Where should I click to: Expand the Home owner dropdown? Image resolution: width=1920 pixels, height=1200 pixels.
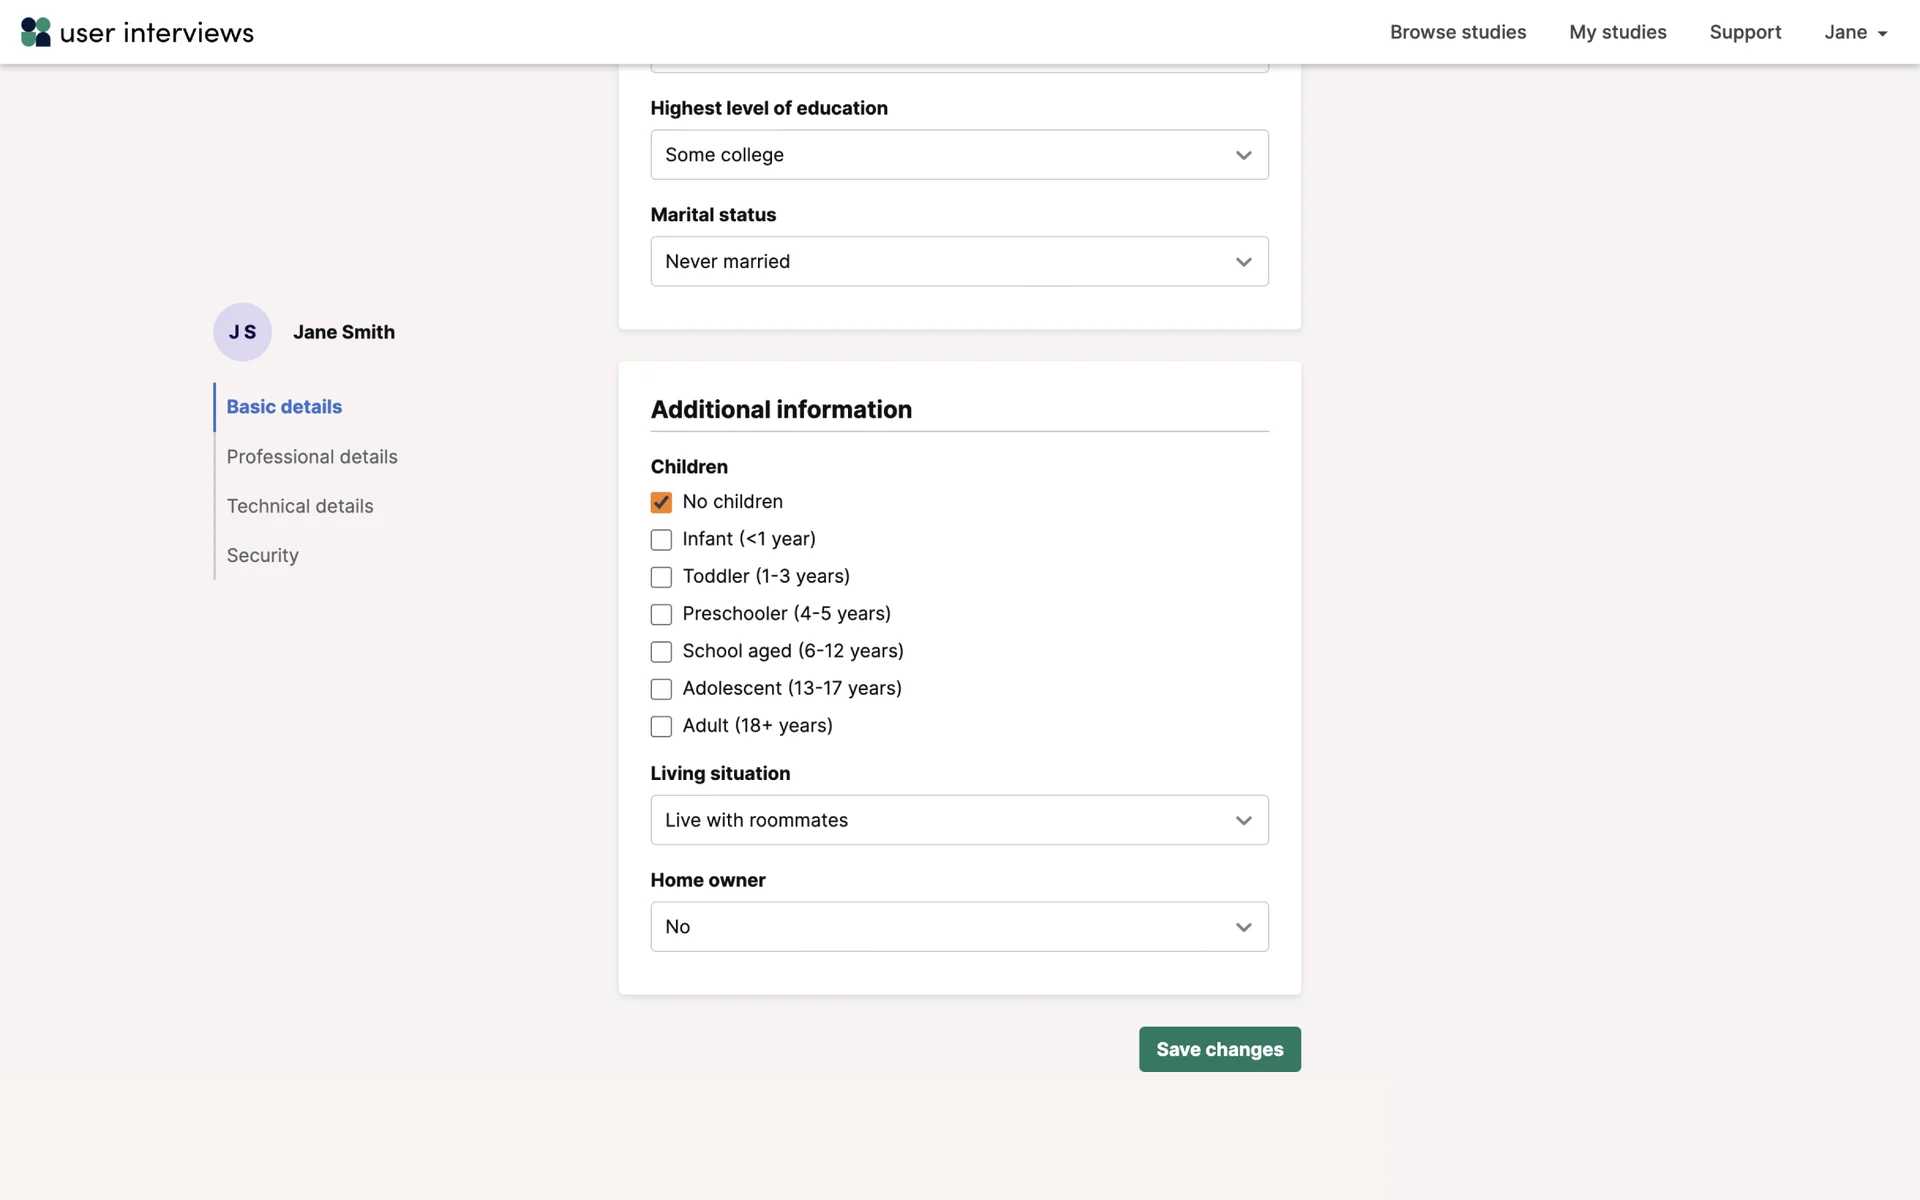(x=959, y=927)
